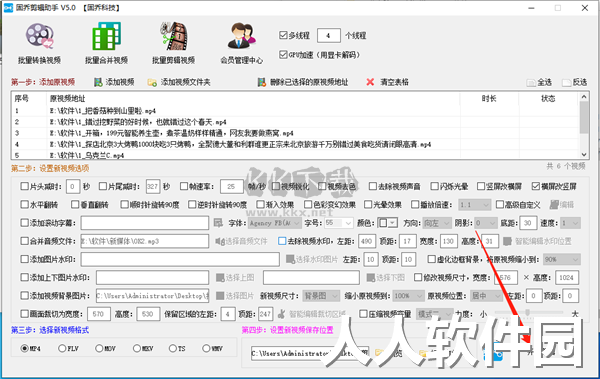The image size is (600, 379).
Task: Click the 编辑 icon beside 高级自定义
Action: [554, 205]
